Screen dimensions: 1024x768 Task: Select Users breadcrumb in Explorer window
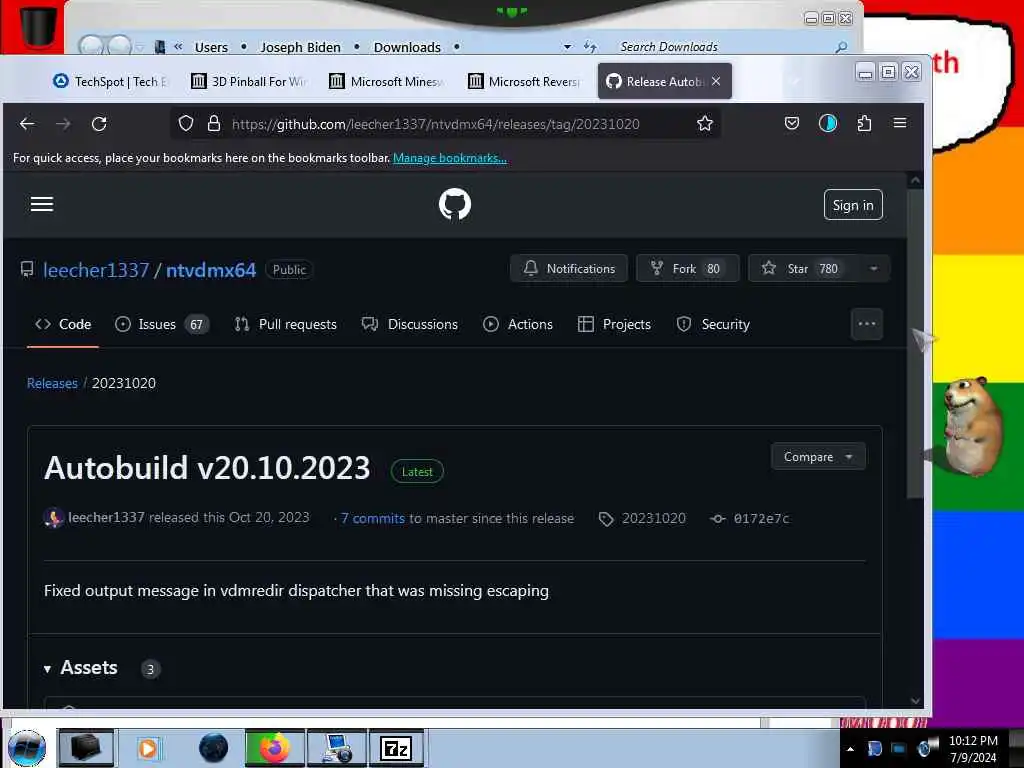click(x=212, y=47)
